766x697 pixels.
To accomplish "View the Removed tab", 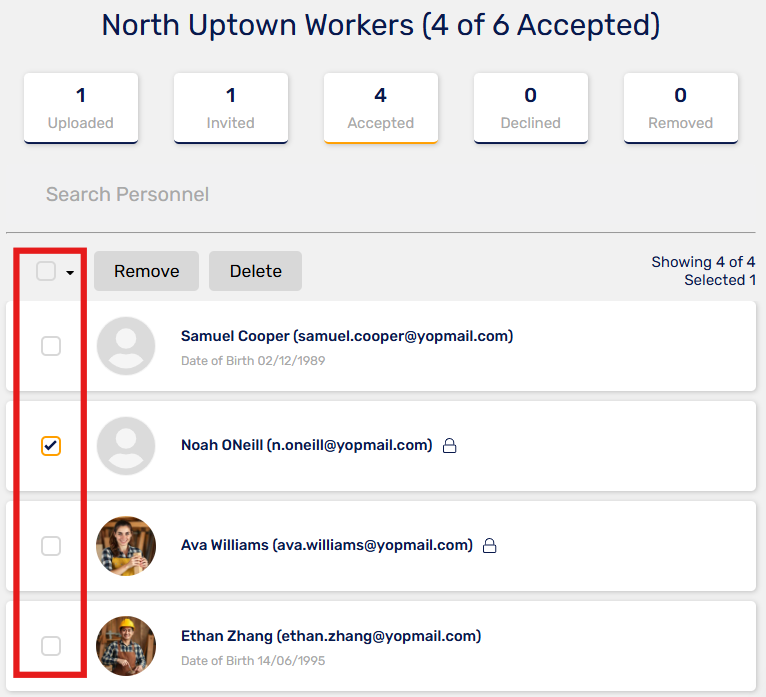I will pos(681,108).
